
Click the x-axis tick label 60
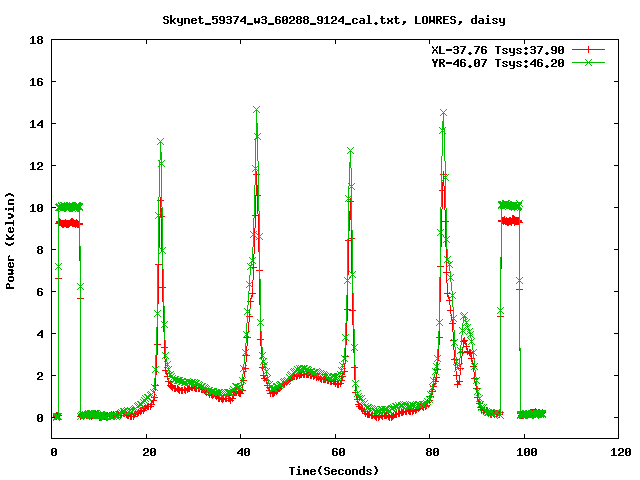pyautogui.click(x=338, y=452)
